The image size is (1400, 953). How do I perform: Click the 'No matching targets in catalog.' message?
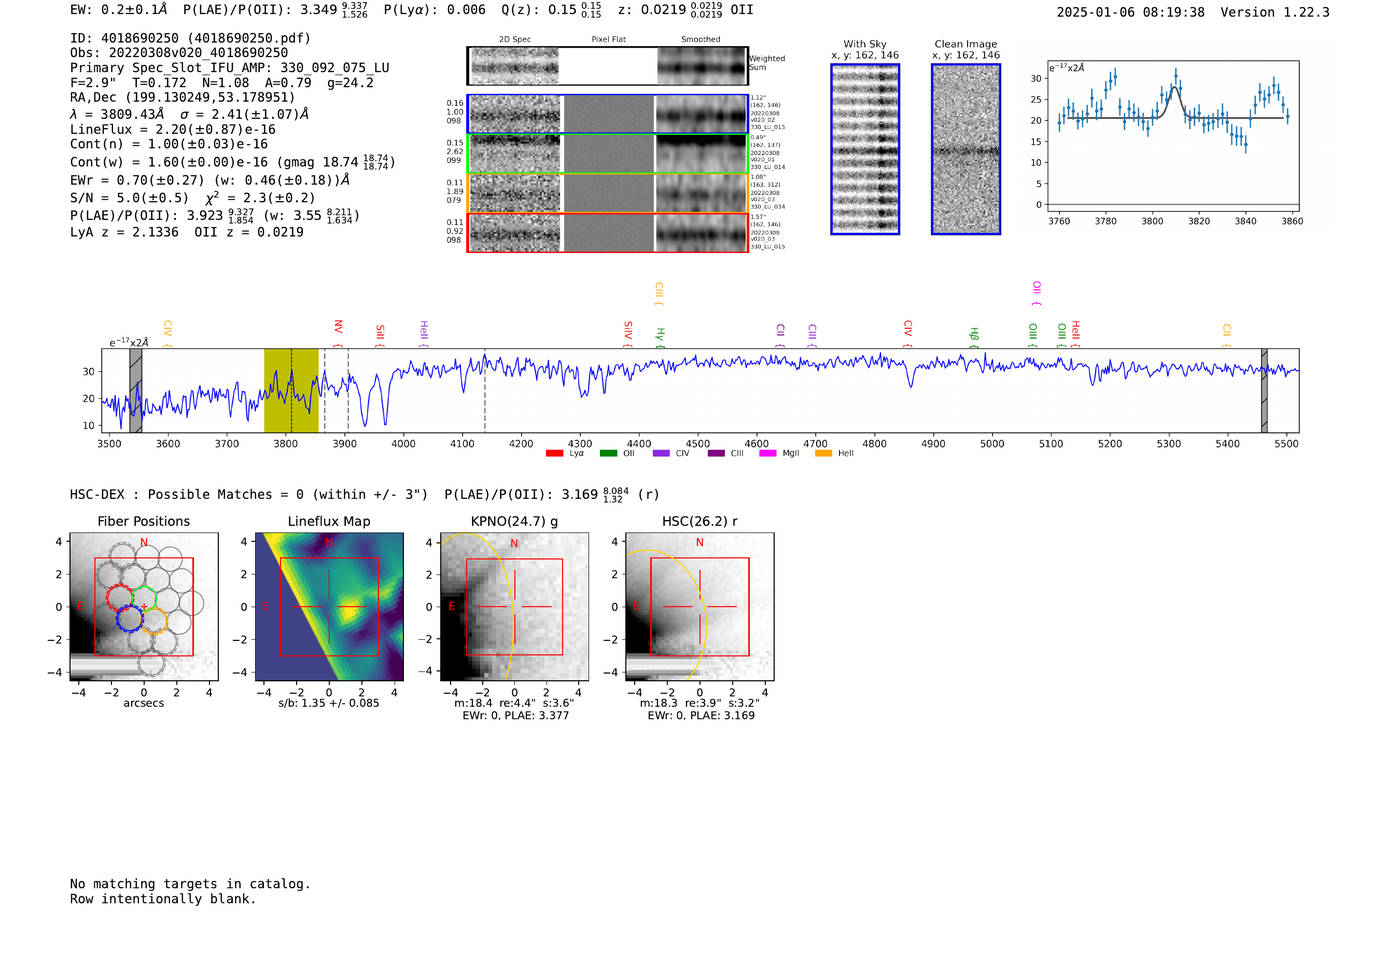[x=190, y=884]
